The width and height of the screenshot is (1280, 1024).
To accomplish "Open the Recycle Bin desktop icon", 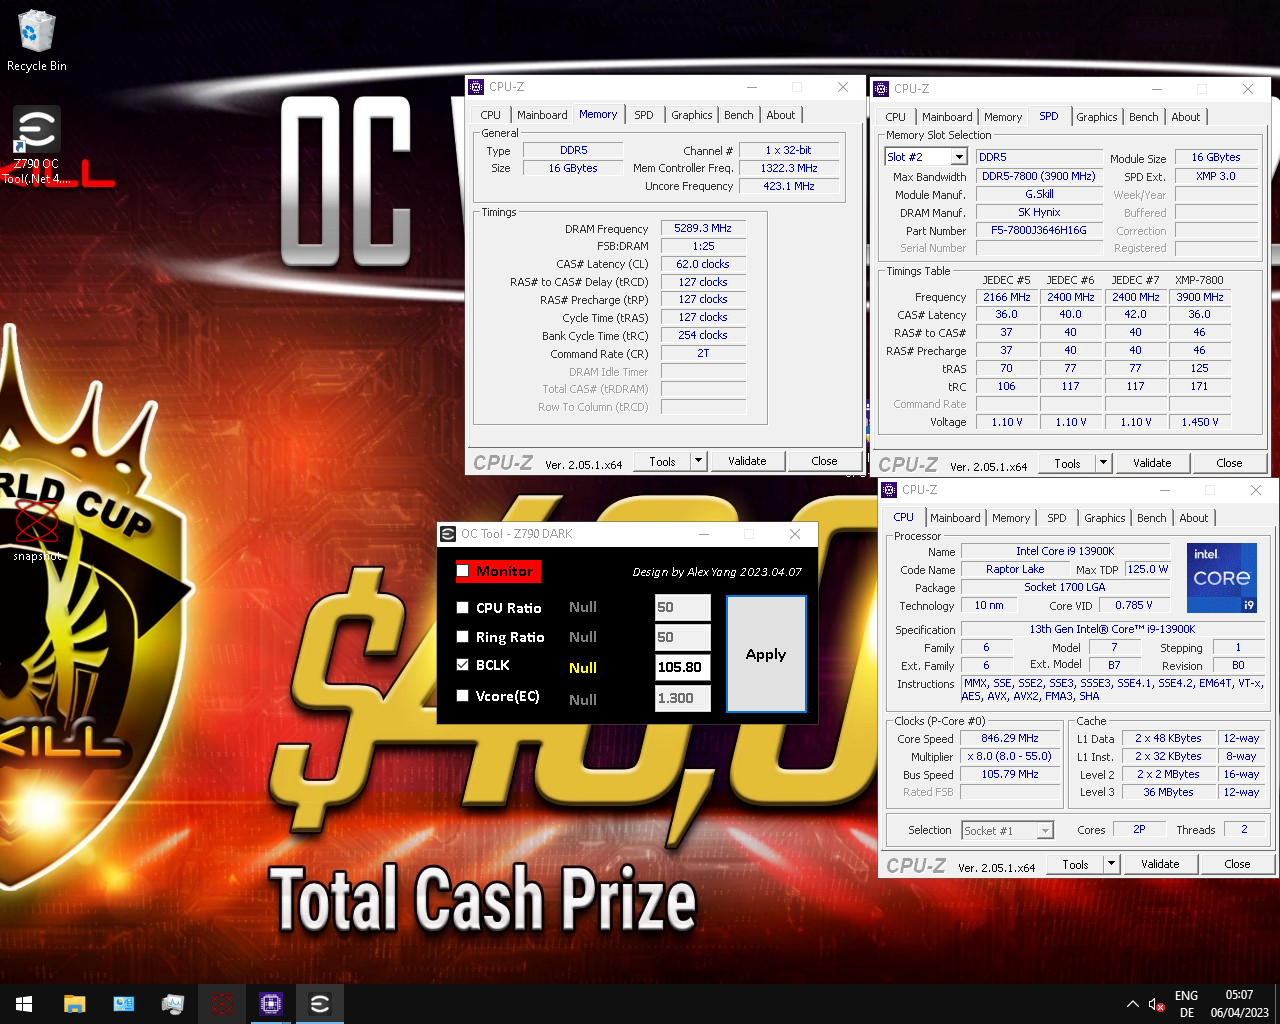I will click(37, 42).
